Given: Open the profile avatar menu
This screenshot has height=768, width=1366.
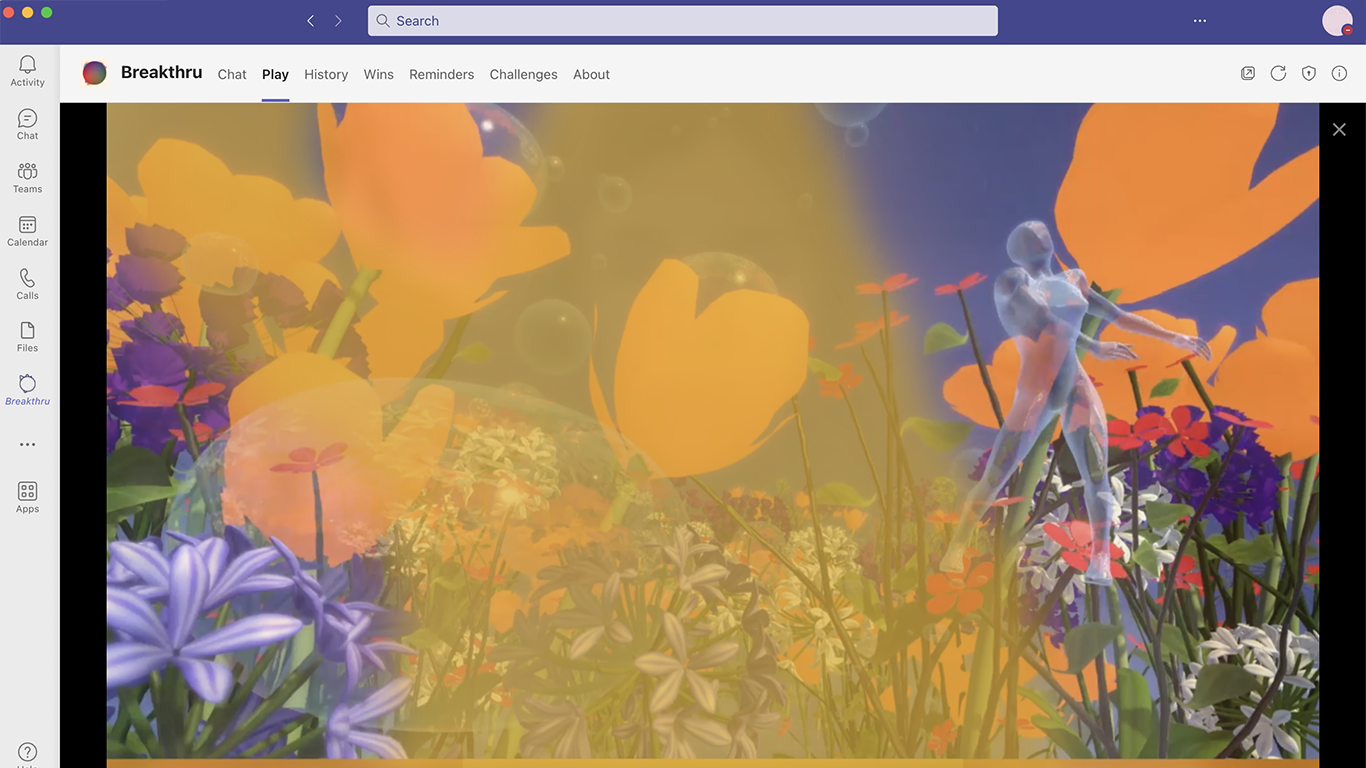Looking at the screenshot, I should tap(1337, 21).
